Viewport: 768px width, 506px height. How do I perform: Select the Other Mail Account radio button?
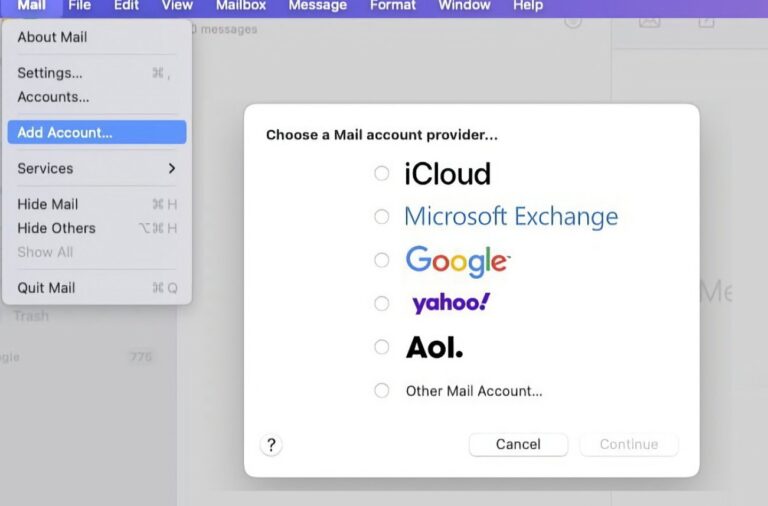(x=382, y=390)
